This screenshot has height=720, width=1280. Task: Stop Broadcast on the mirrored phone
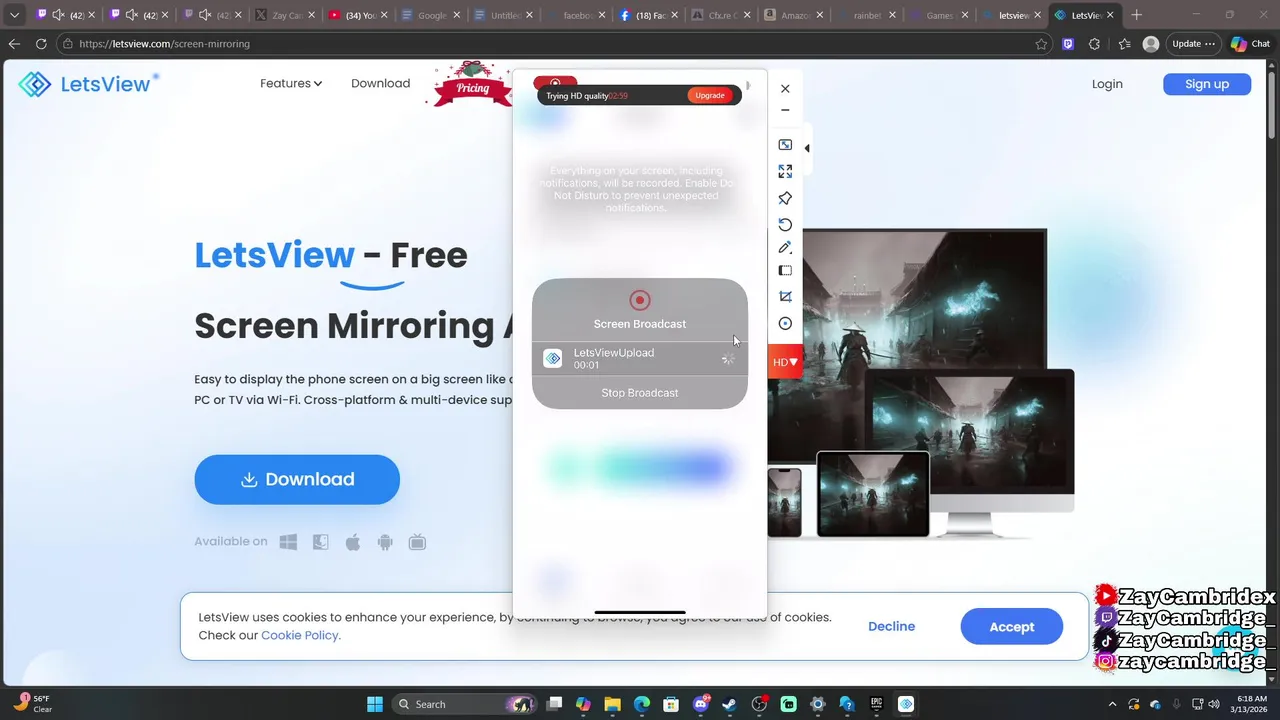coord(640,393)
